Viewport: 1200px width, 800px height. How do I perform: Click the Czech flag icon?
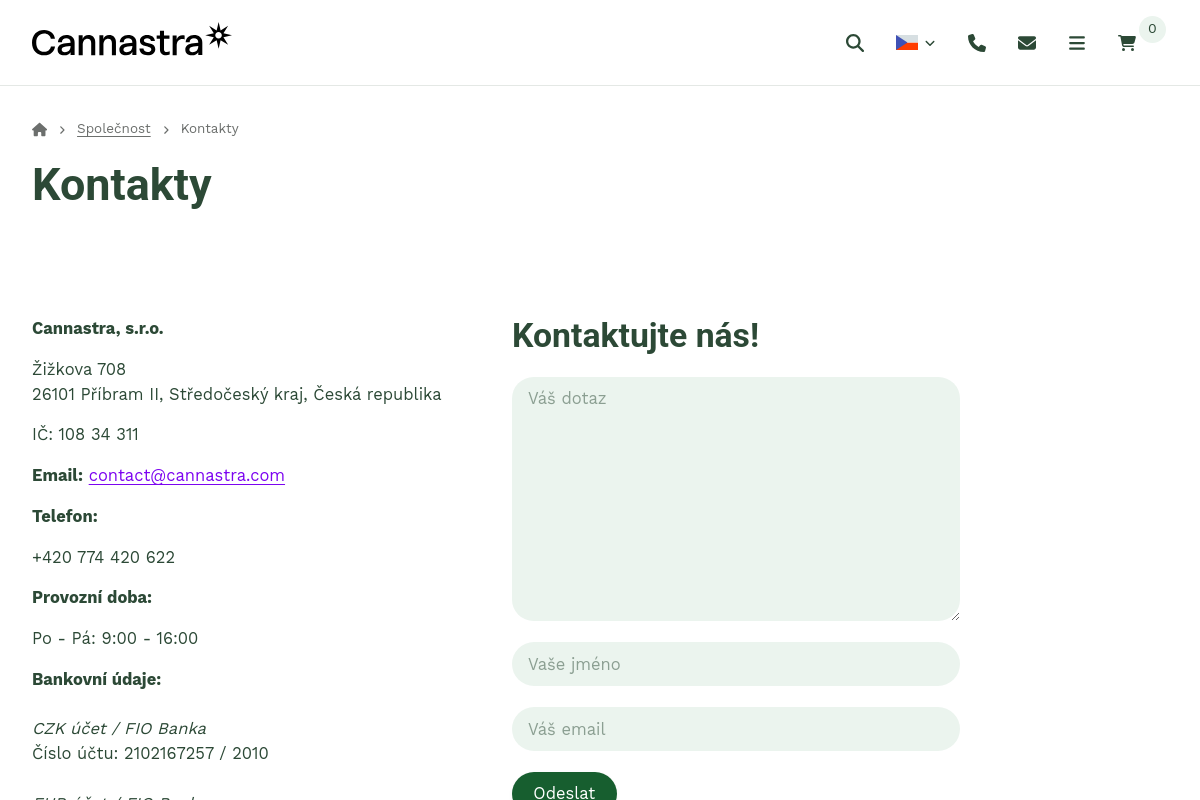click(906, 42)
